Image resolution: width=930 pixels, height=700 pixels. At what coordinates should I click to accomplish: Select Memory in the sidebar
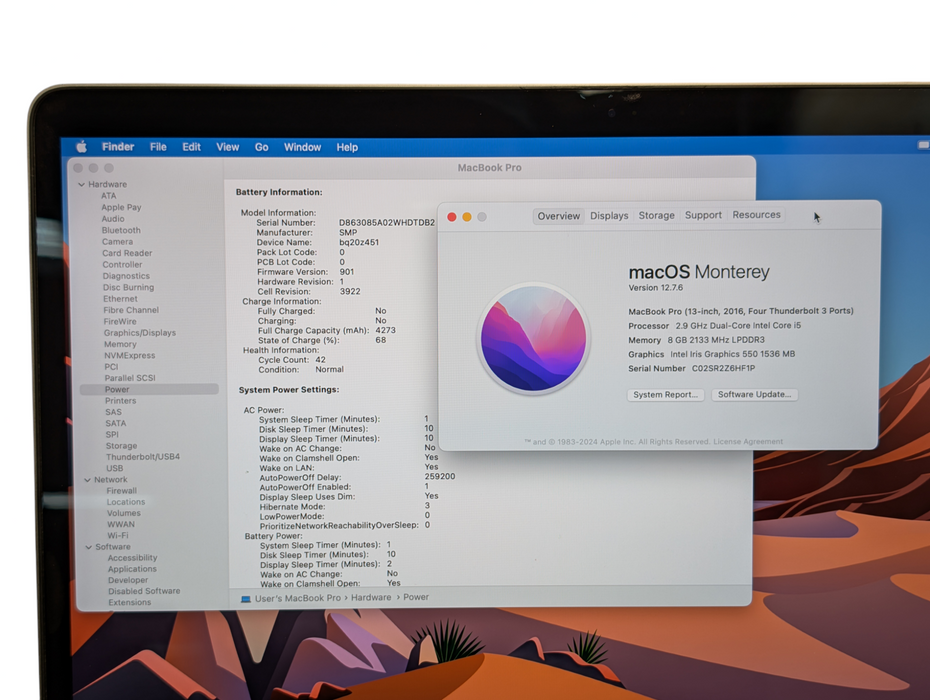[x=120, y=344]
